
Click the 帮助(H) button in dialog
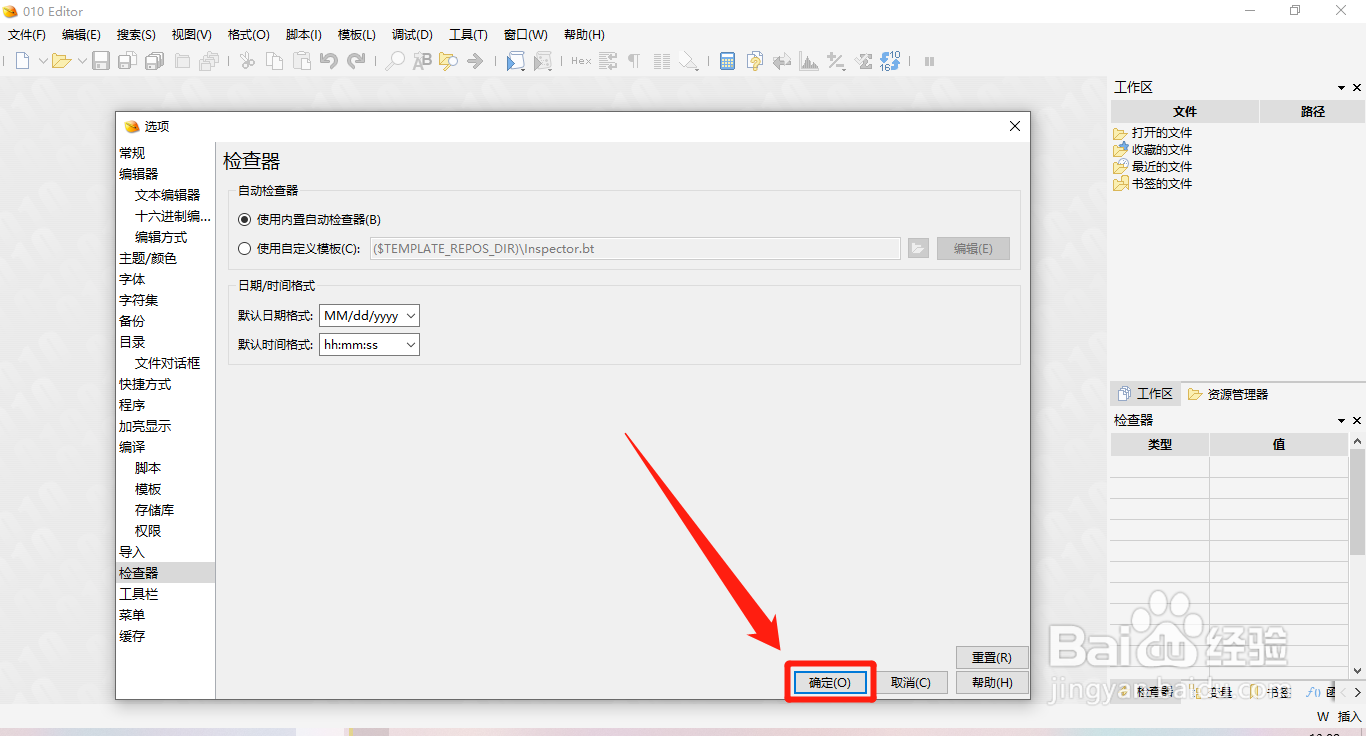[x=992, y=682]
